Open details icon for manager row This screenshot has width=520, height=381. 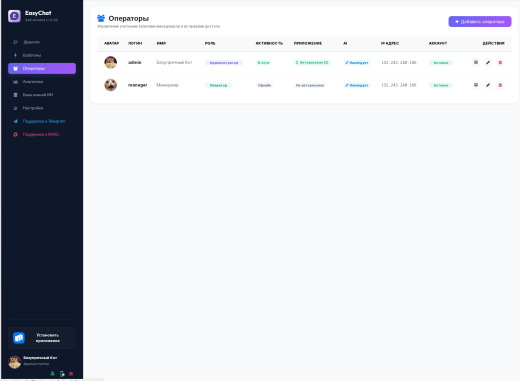(476, 85)
